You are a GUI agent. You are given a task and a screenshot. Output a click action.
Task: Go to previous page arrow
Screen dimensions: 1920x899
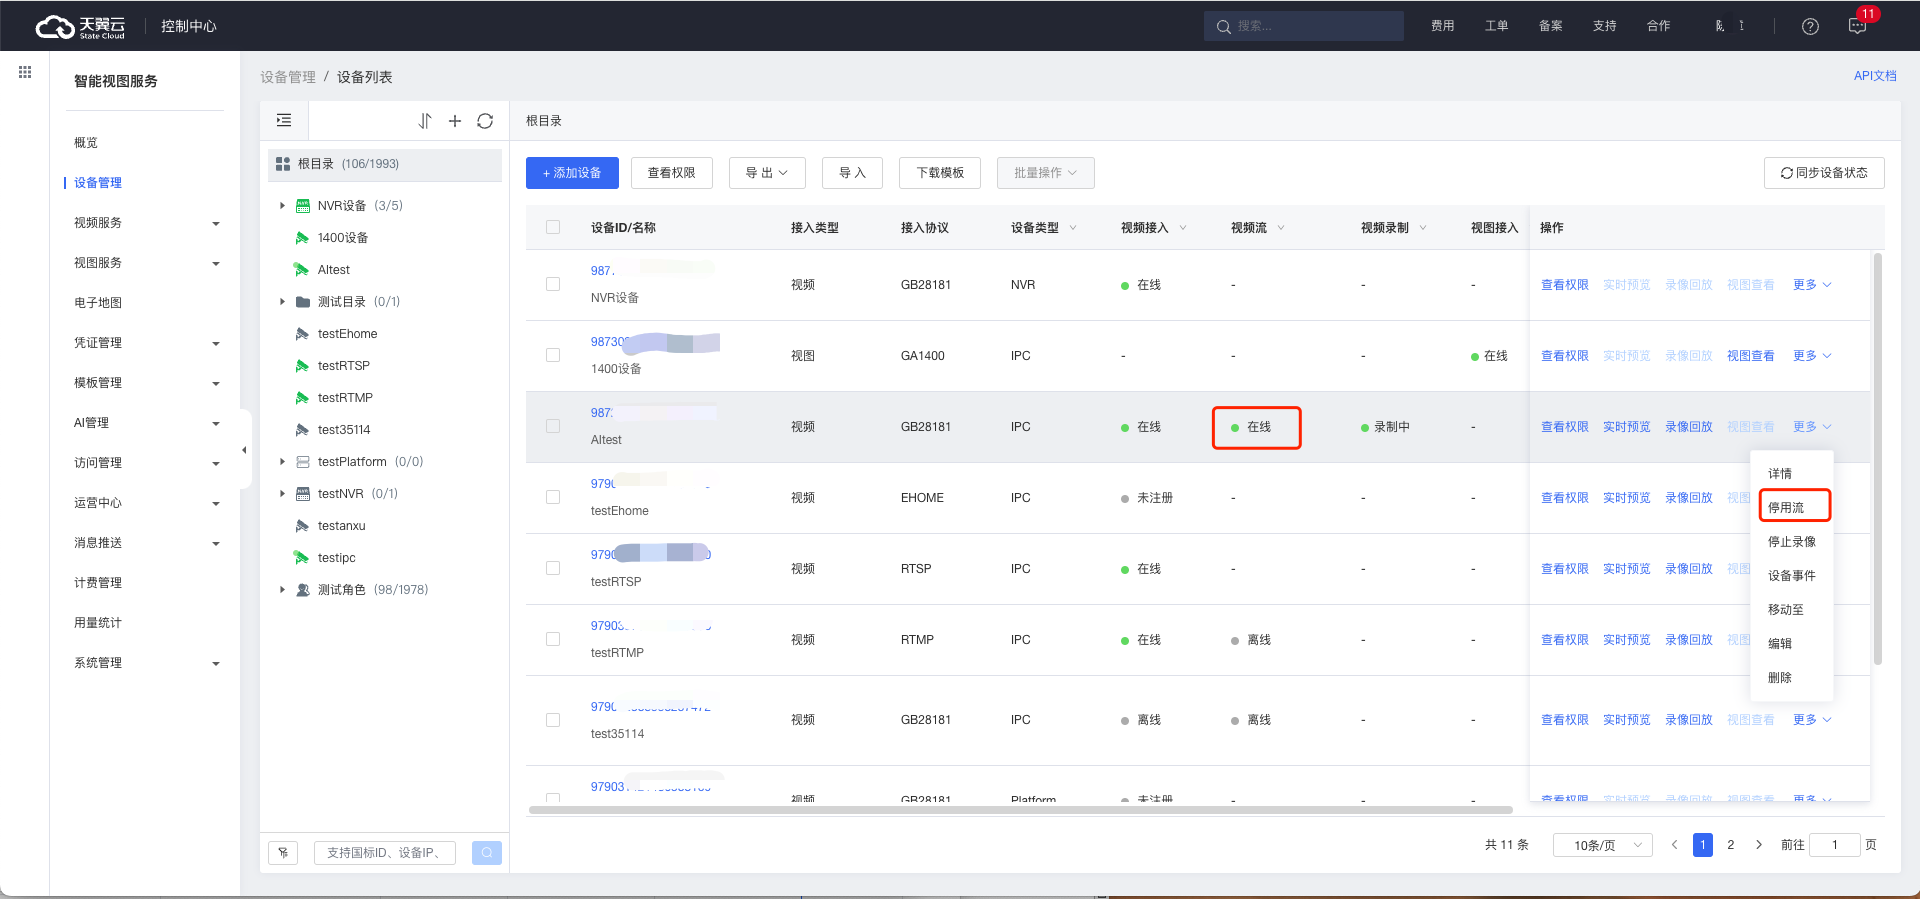coord(1675,845)
